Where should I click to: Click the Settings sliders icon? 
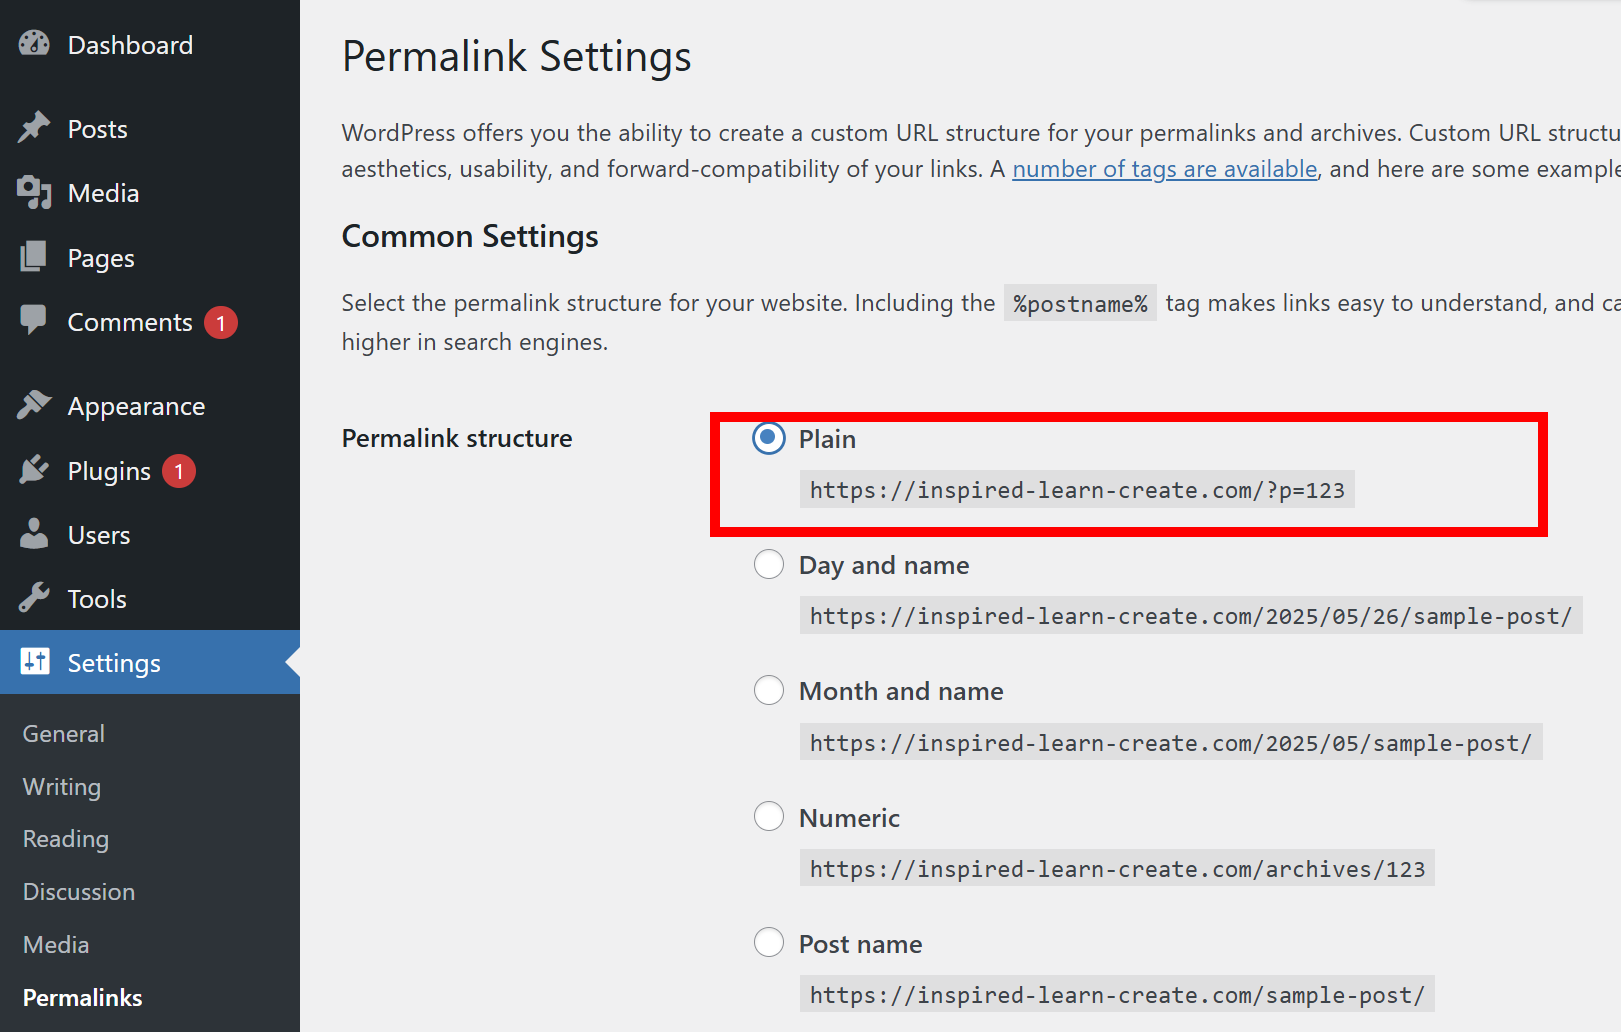click(x=35, y=662)
